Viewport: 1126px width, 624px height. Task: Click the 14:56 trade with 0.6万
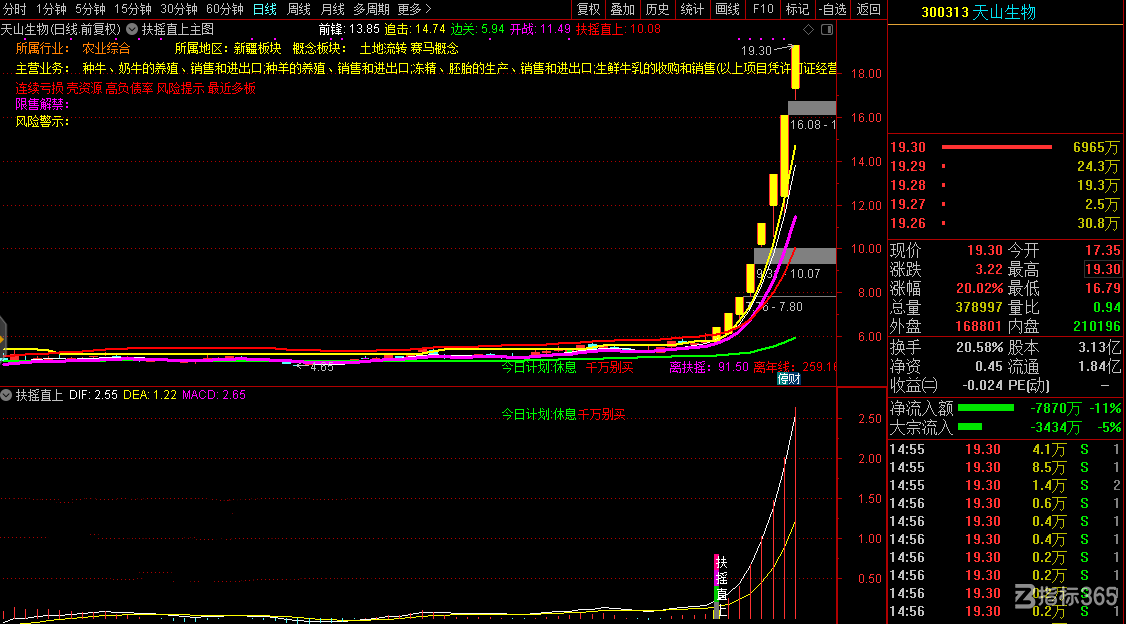click(1004, 503)
